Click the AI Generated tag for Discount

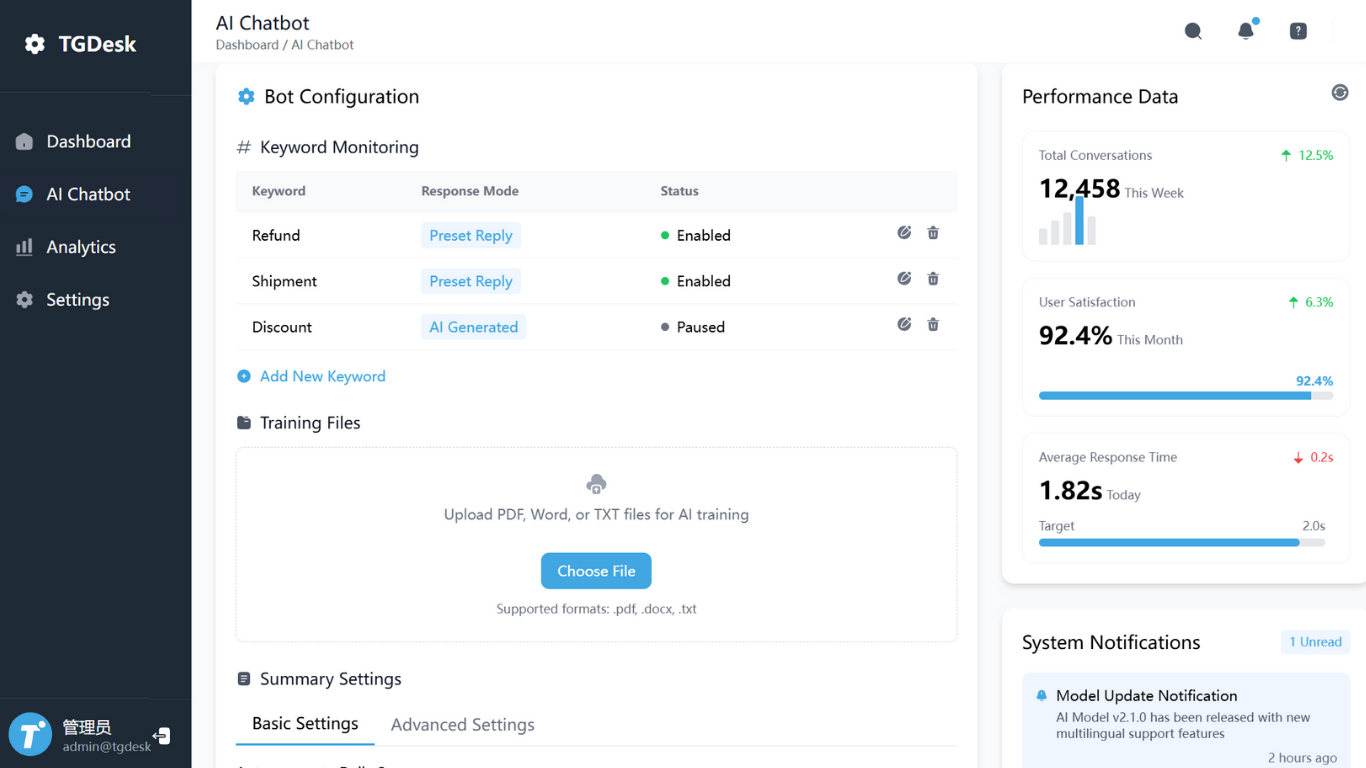pyautogui.click(x=474, y=328)
